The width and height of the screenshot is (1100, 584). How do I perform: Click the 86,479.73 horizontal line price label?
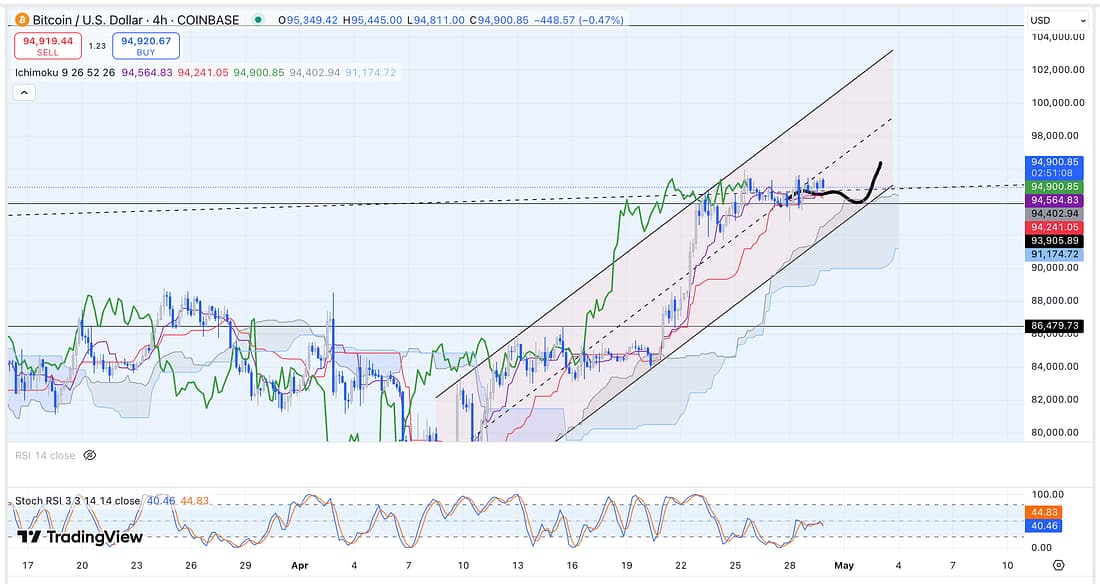pos(1055,326)
